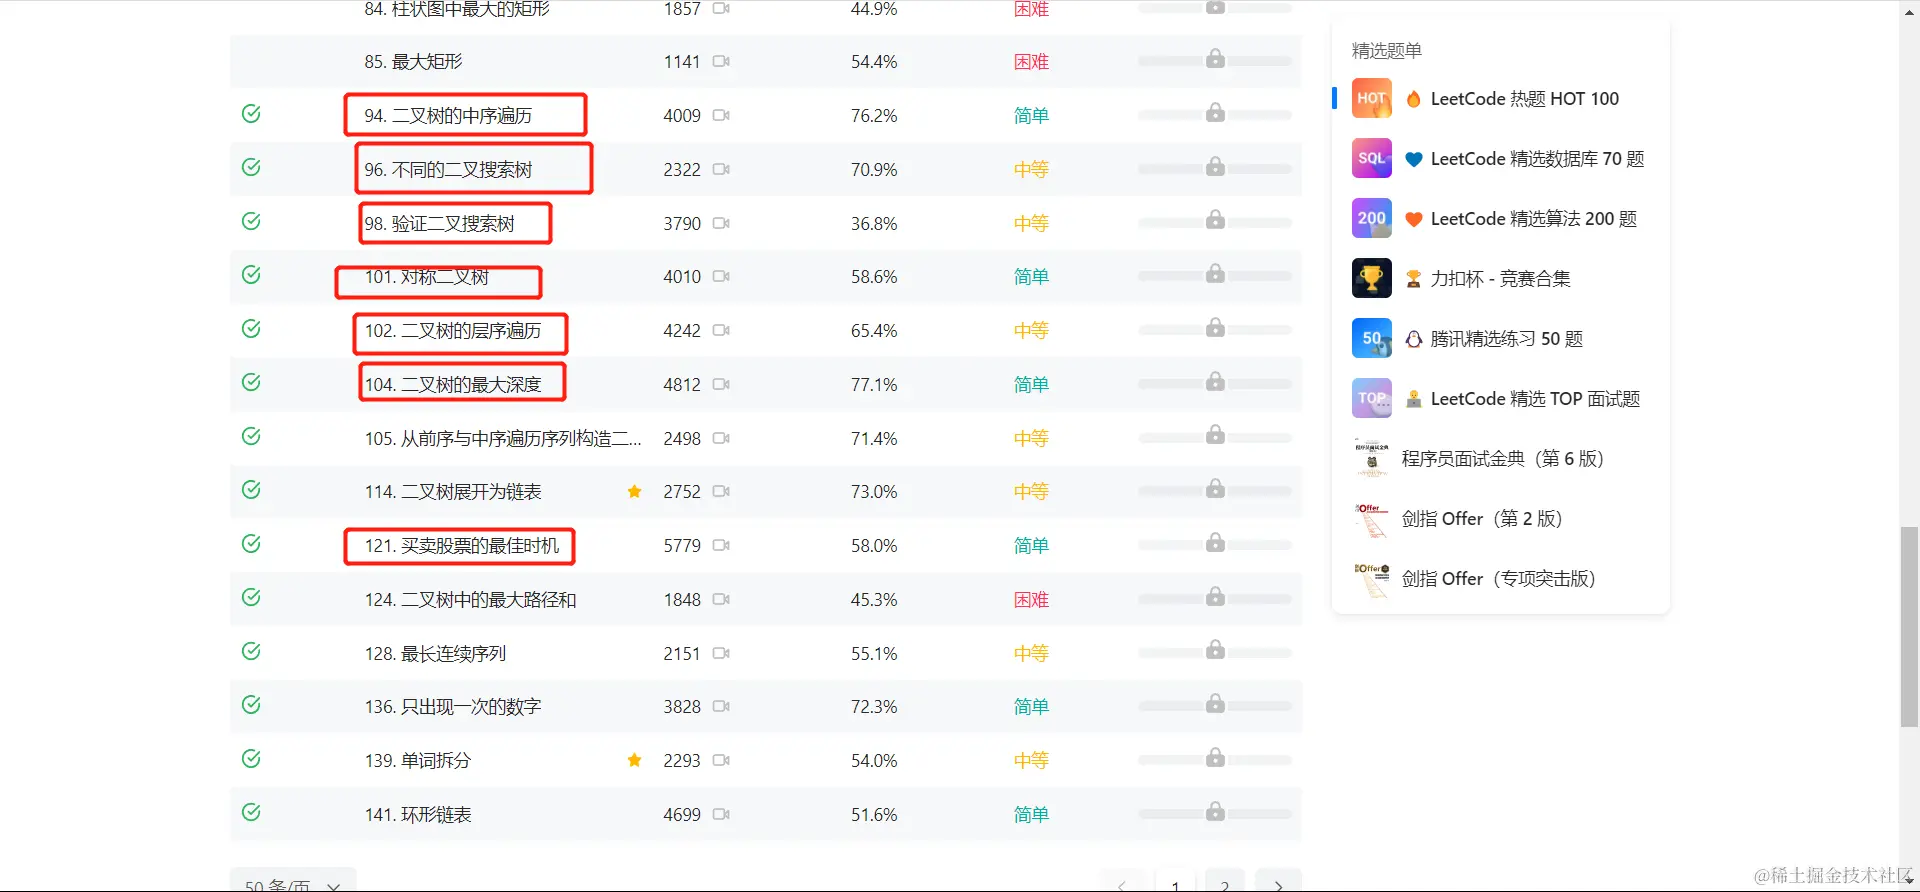Click the lock icon in problem 85 row
Screen dimensions: 1920x892
[1215, 58]
